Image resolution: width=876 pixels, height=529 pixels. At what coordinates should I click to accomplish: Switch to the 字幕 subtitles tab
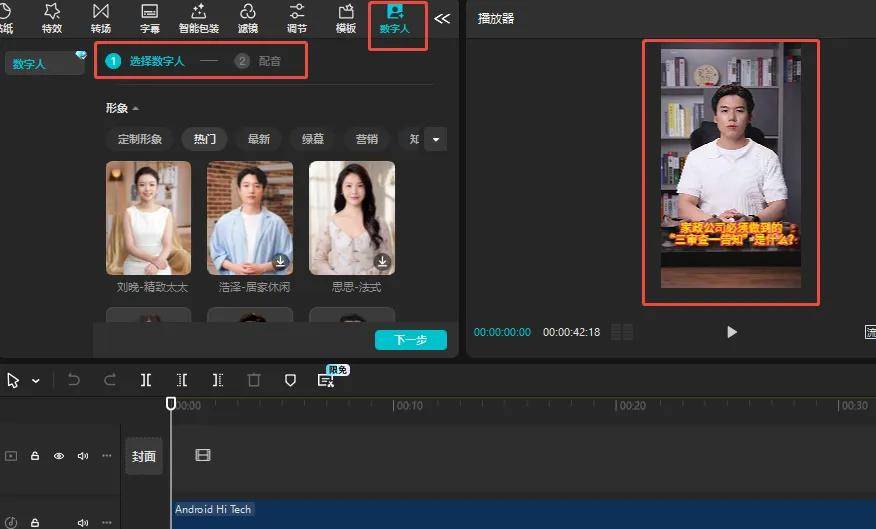[150, 18]
